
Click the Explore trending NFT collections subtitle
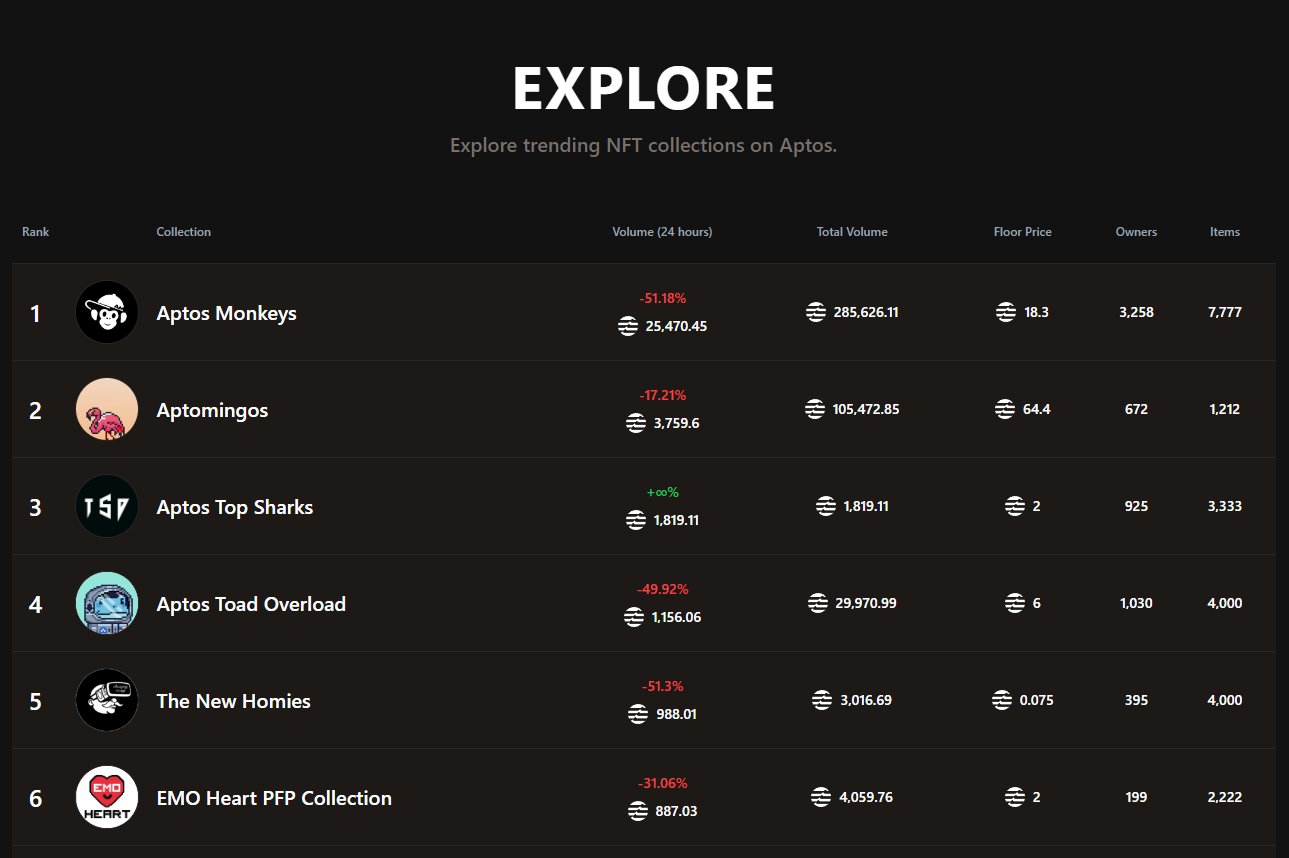[644, 146]
